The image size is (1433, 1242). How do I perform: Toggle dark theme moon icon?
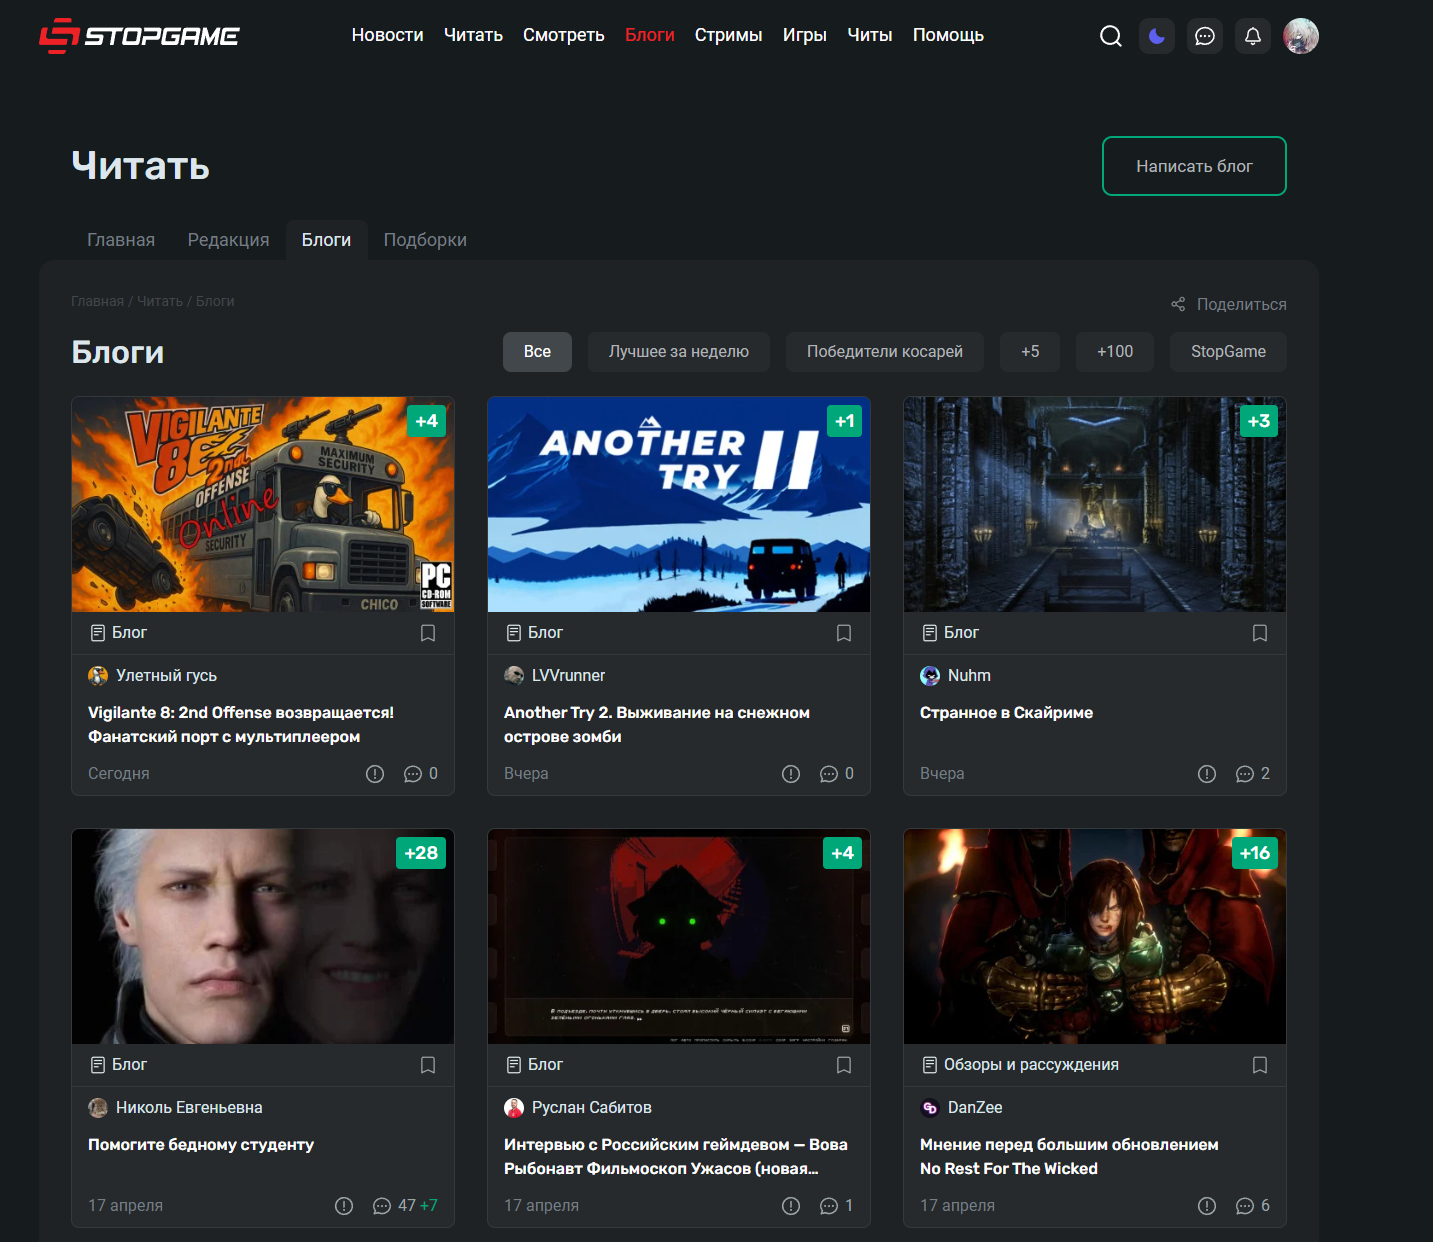pyautogui.click(x=1157, y=36)
